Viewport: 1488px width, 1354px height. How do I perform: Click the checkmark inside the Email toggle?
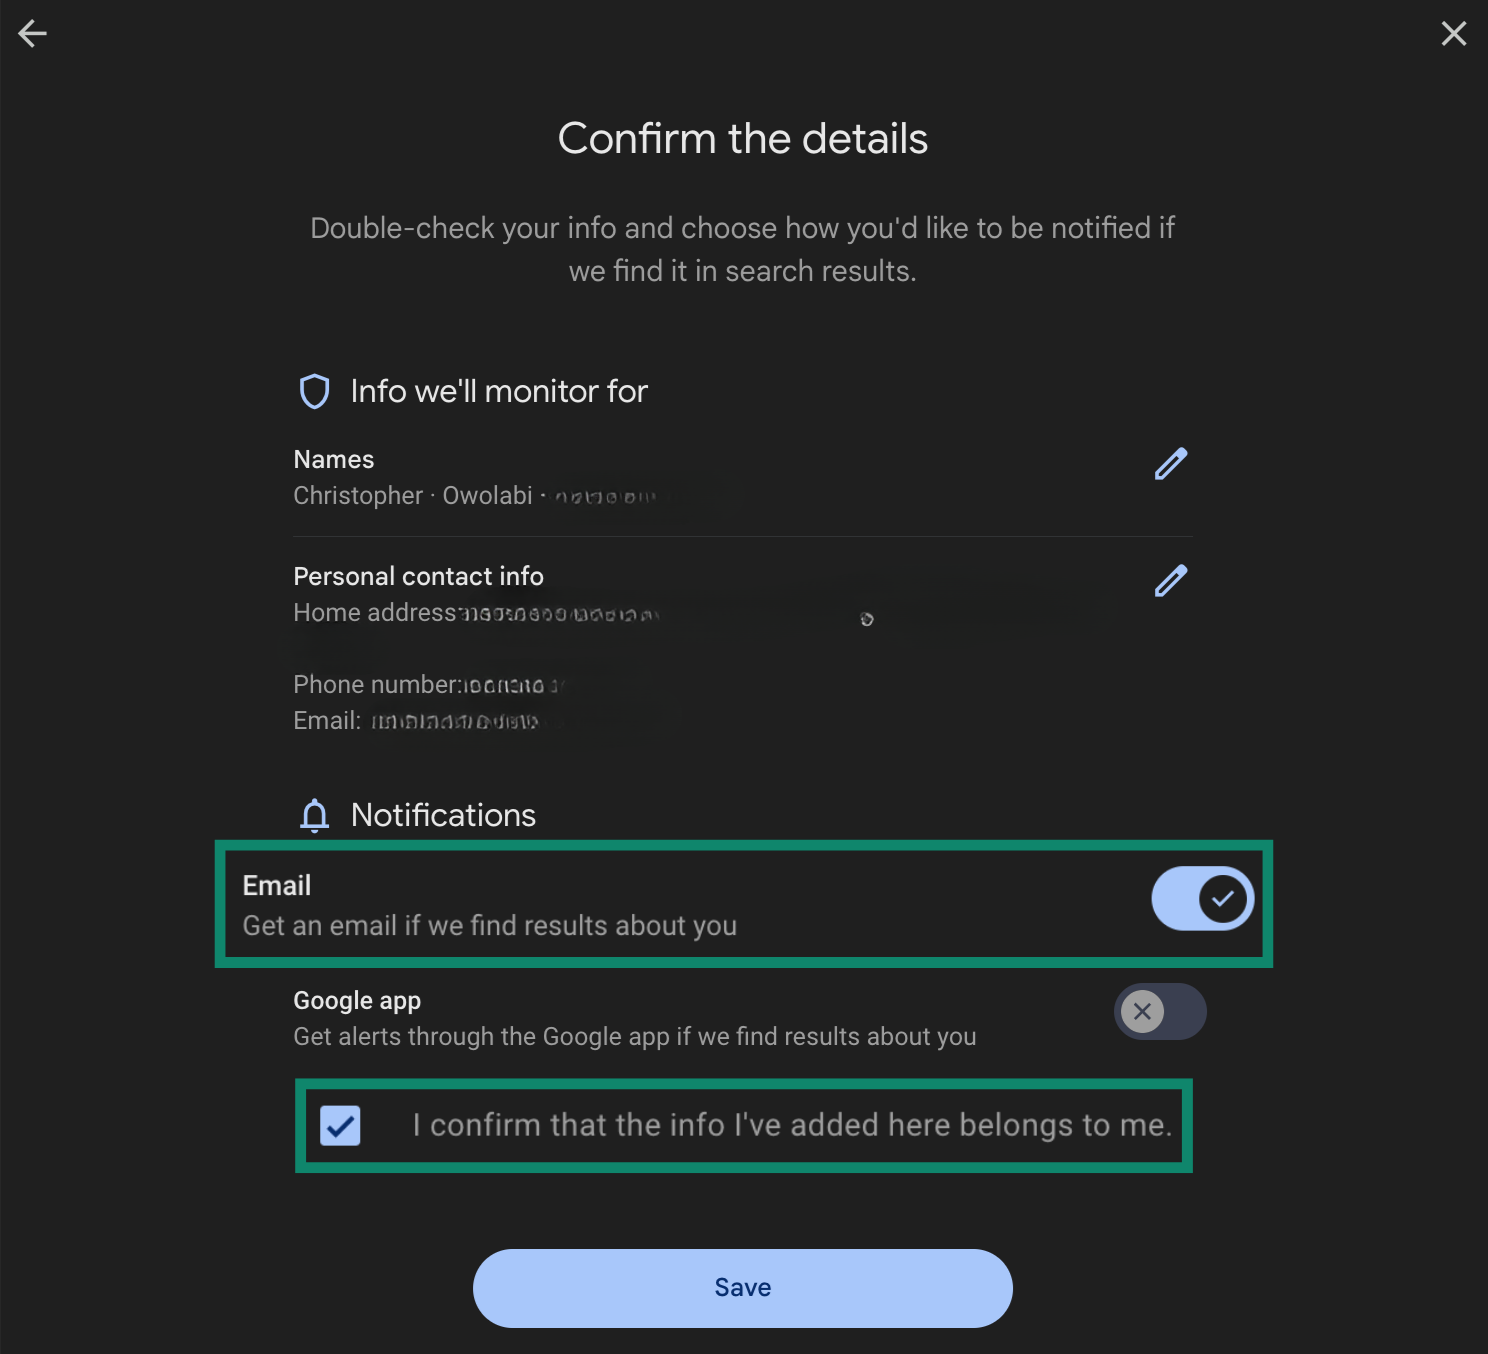[x=1222, y=899]
